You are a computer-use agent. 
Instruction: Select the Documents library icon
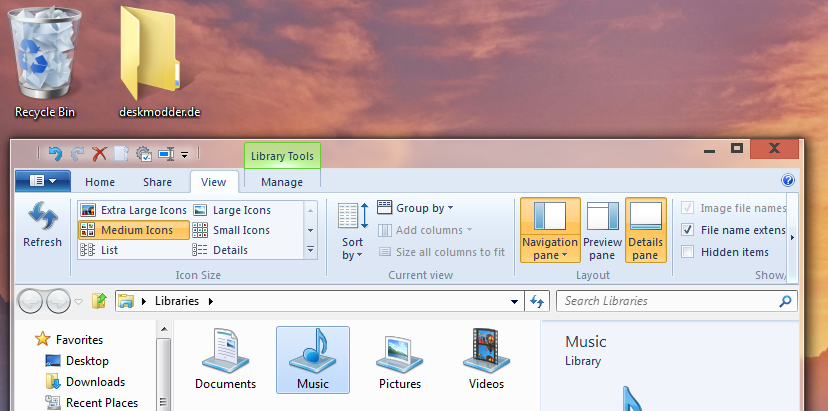225,359
